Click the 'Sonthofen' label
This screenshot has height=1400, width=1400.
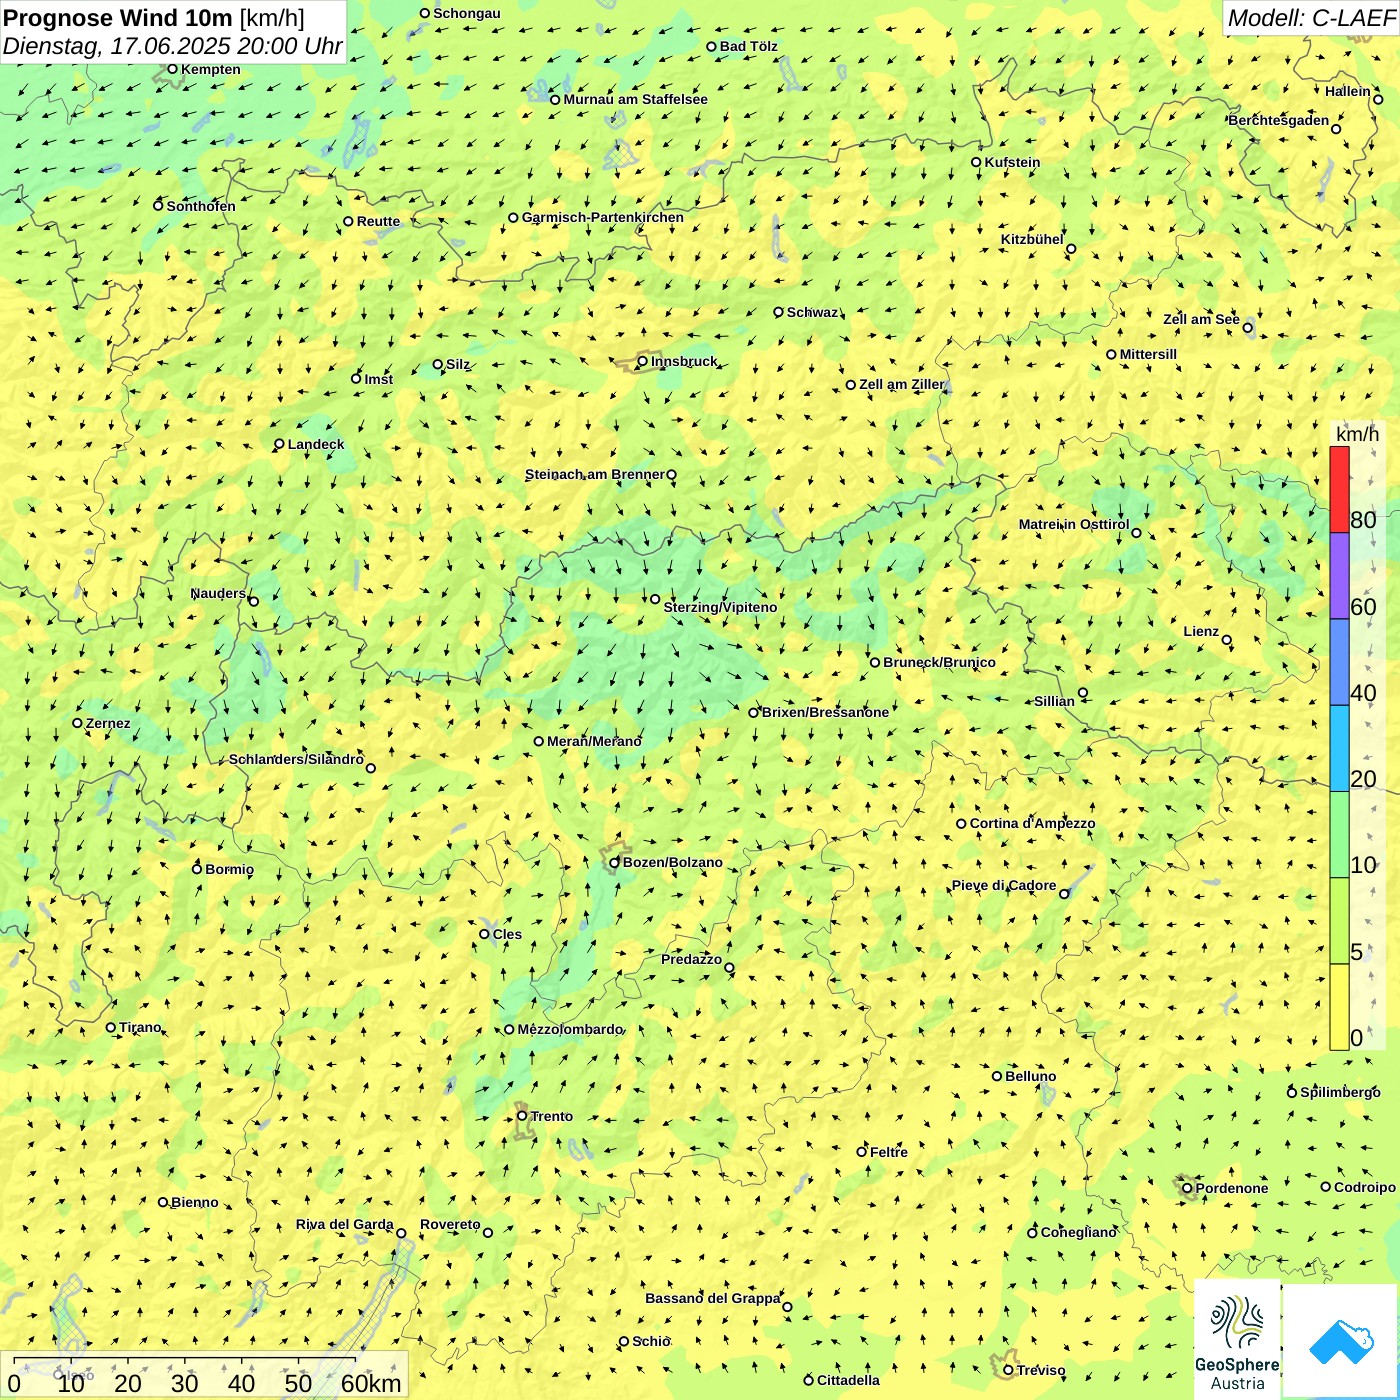(x=201, y=206)
